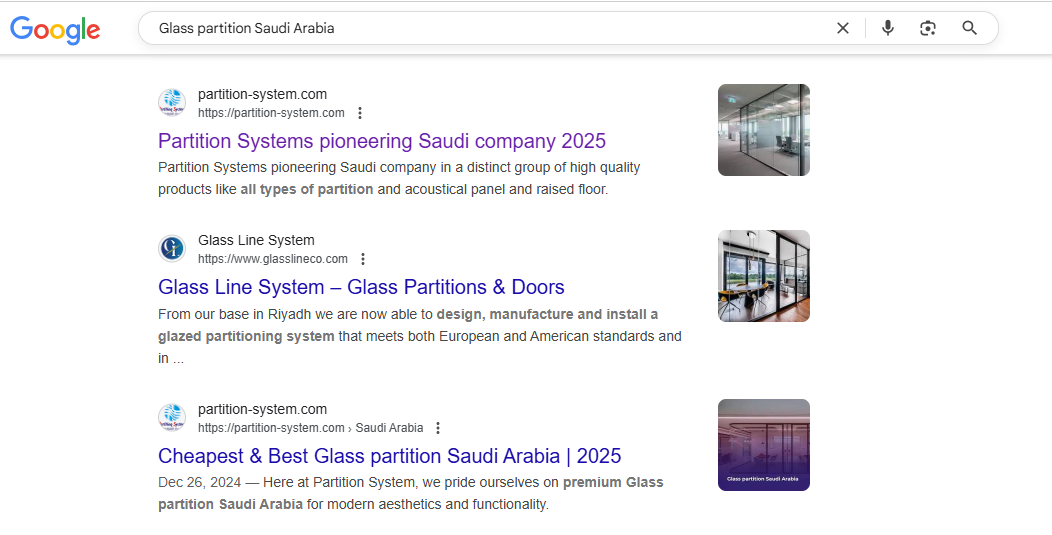Click partition-system.com favicon beside Saudi Arabia breadcrumb
The width and height of the screenshot is (1052, 535).
[x=172, y=418]
